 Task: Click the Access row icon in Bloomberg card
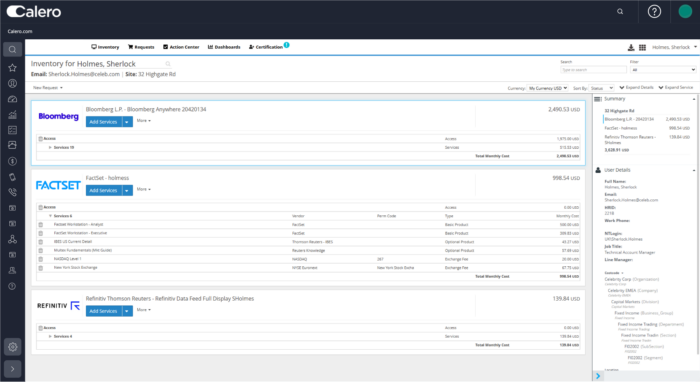click(41, 139)
